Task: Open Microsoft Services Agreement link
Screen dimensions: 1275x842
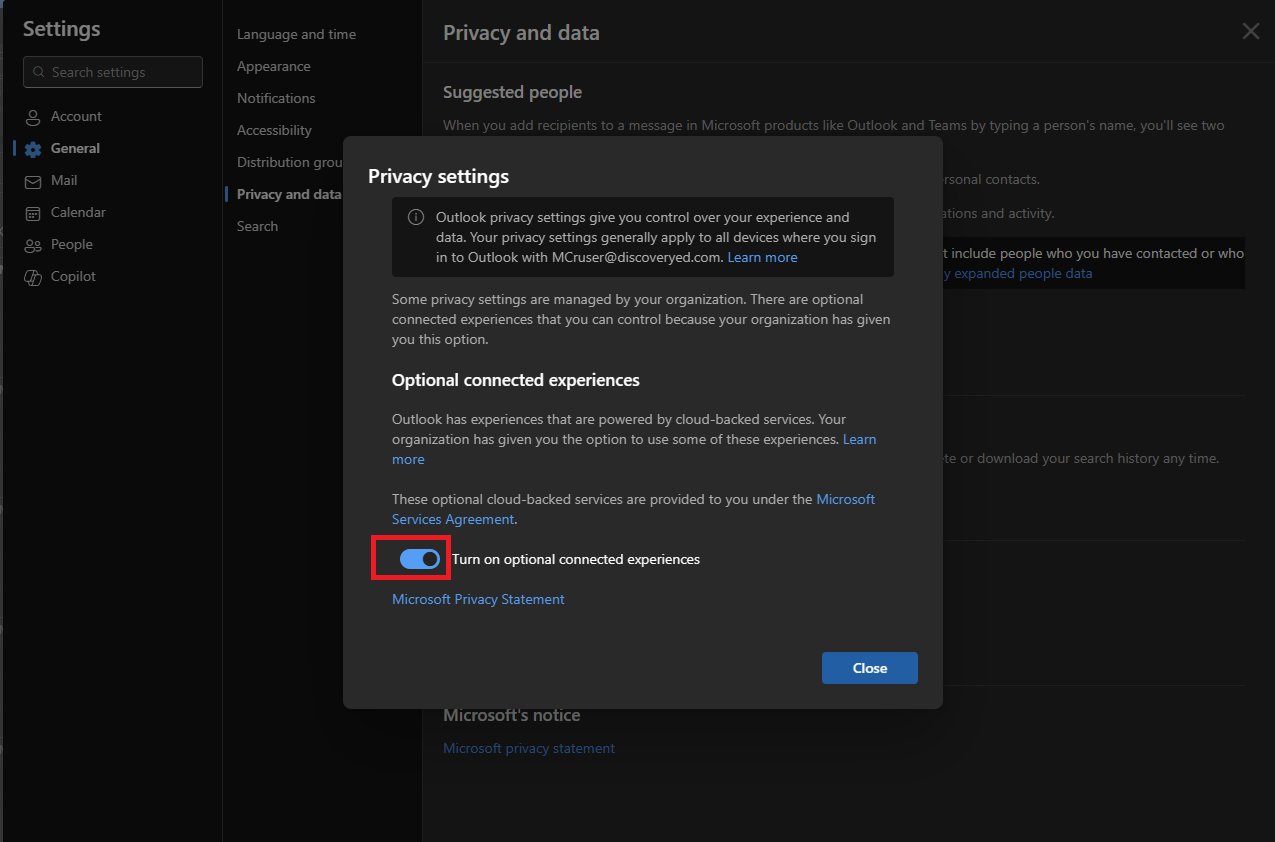Action: point(634,509)
